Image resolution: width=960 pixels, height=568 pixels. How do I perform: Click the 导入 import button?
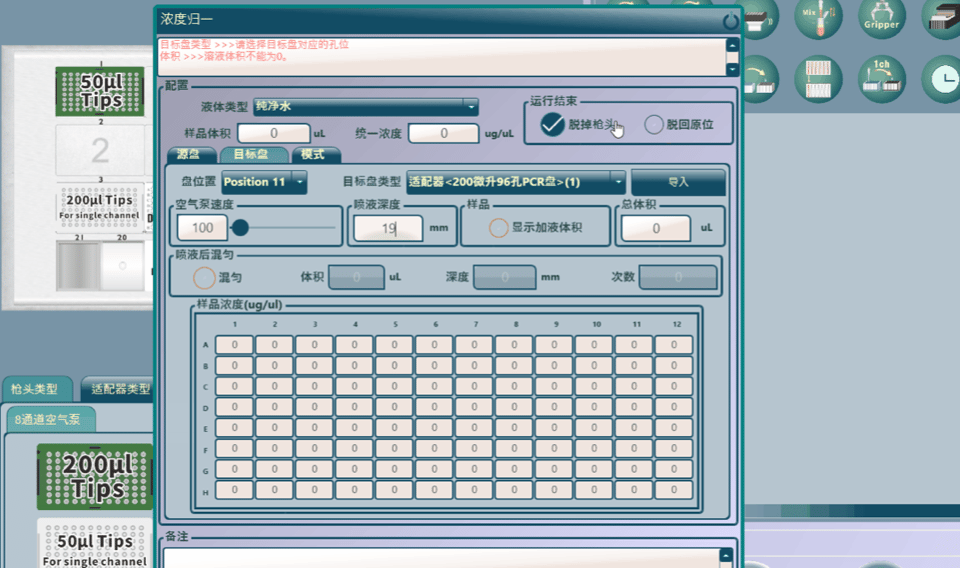coord(678,182)
